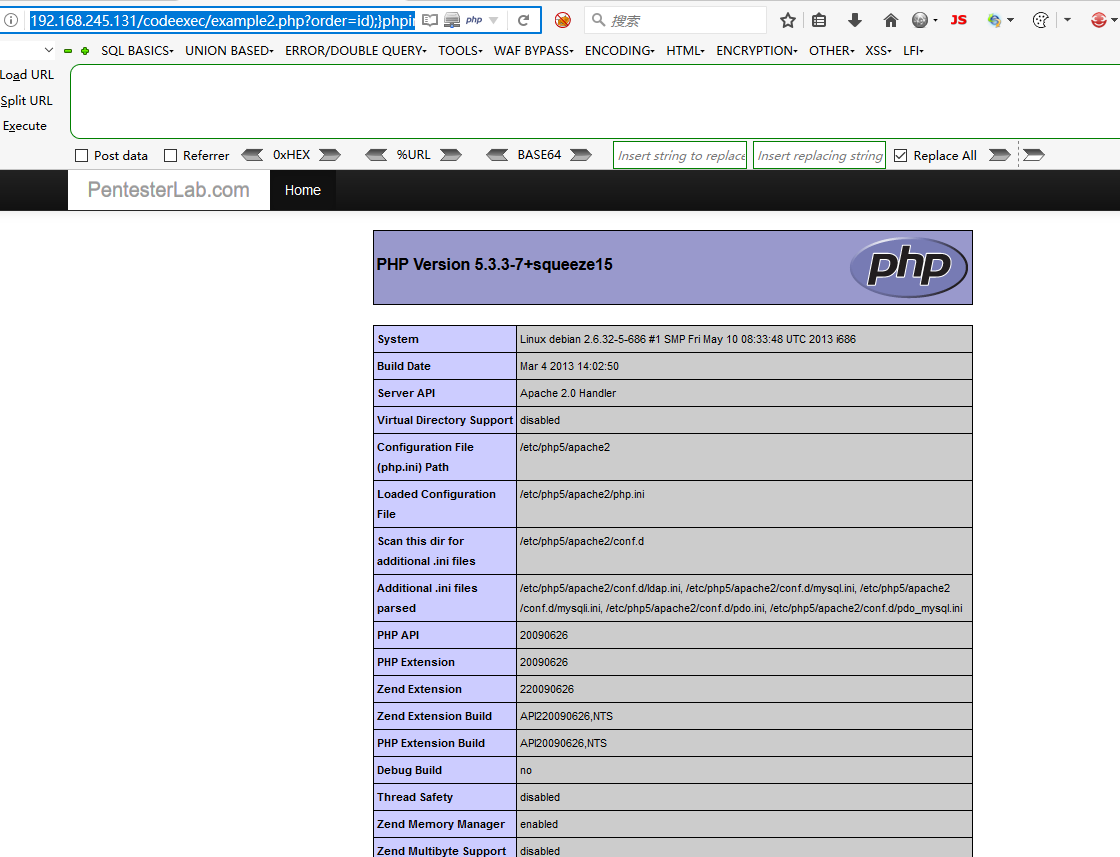Screen dimensions: 1120x857
Task: Open reader view book icon
Action: coord(430,20)
